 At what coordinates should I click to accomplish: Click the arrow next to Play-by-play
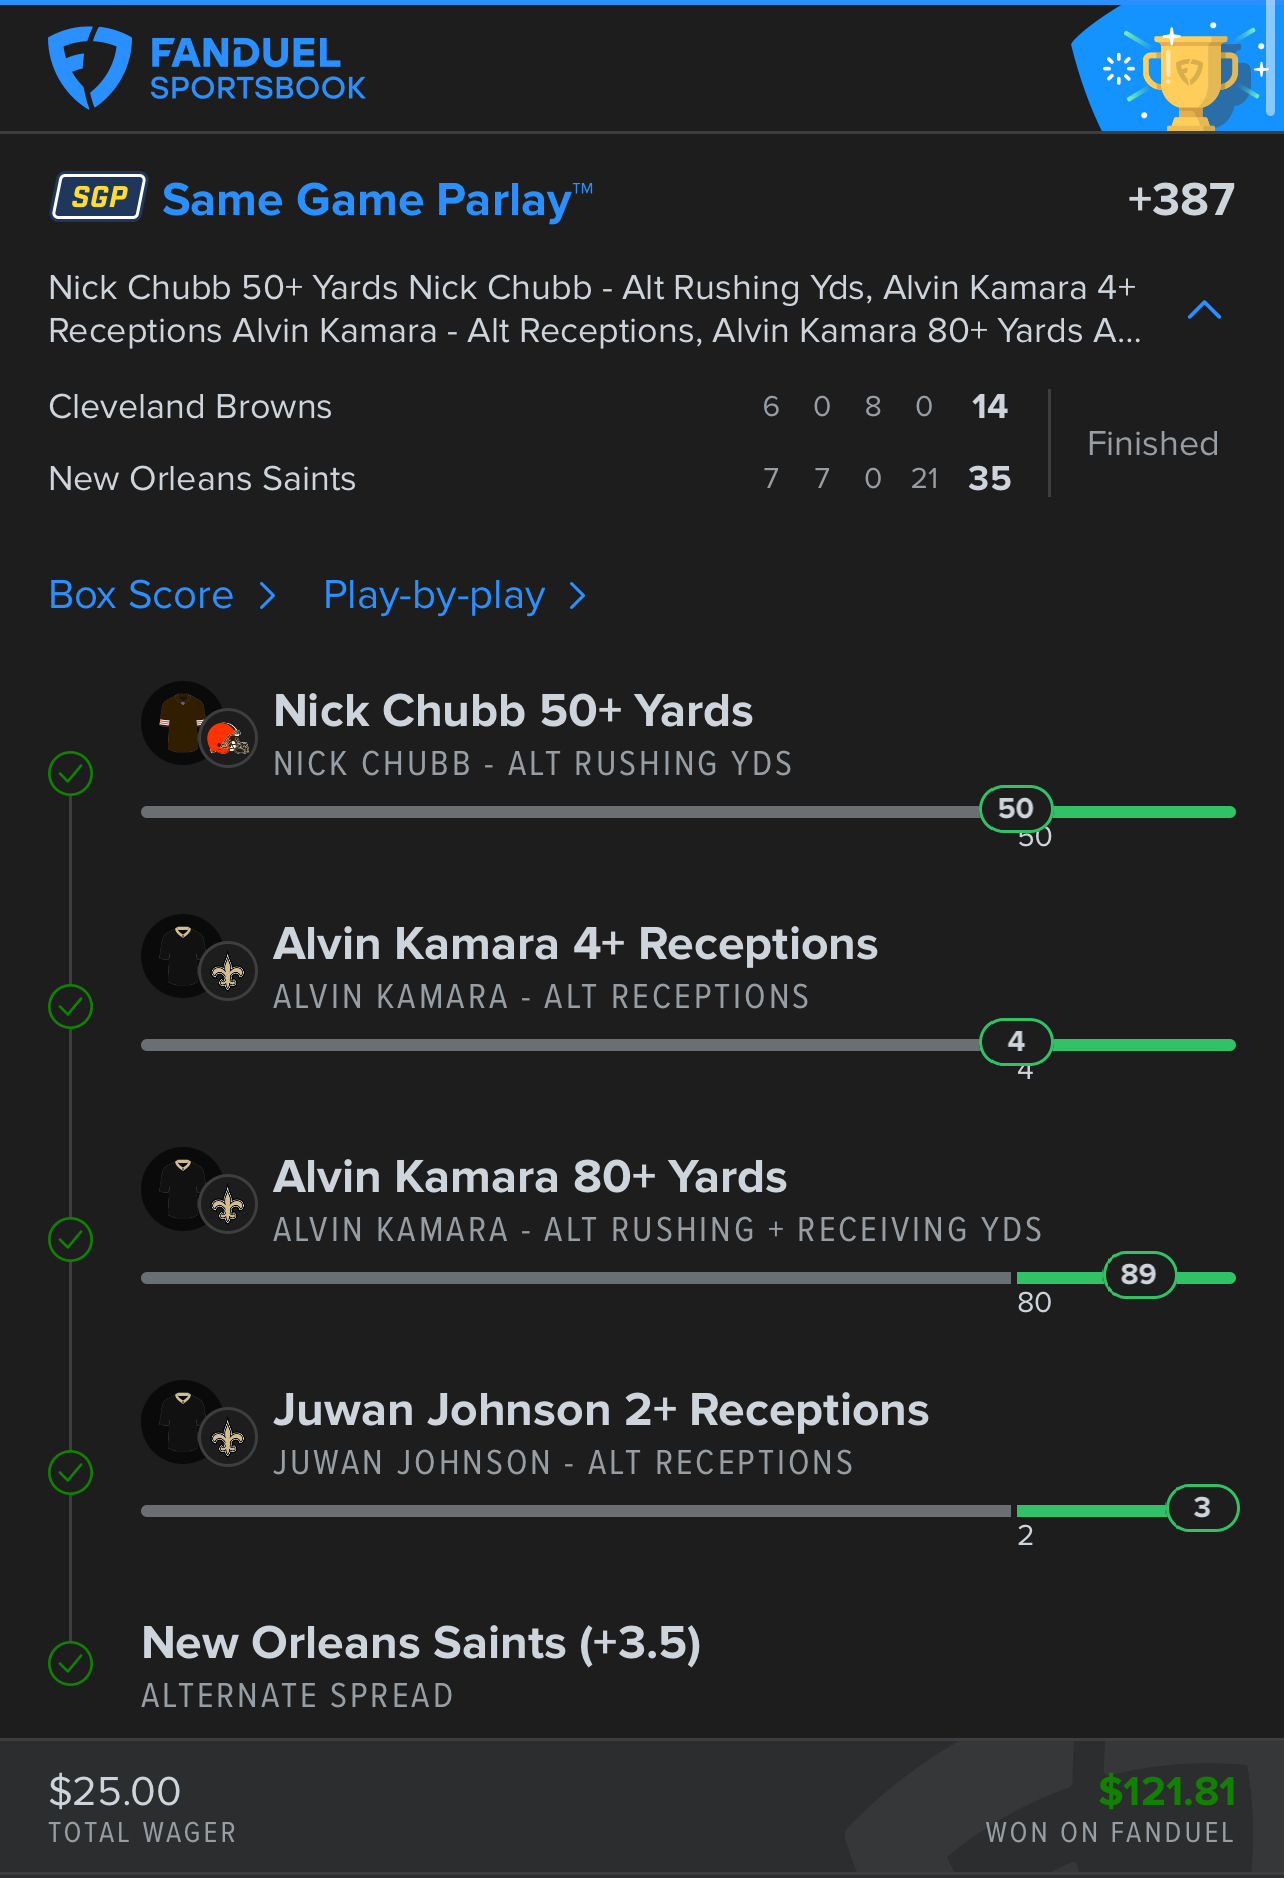[x=577, y=597]
